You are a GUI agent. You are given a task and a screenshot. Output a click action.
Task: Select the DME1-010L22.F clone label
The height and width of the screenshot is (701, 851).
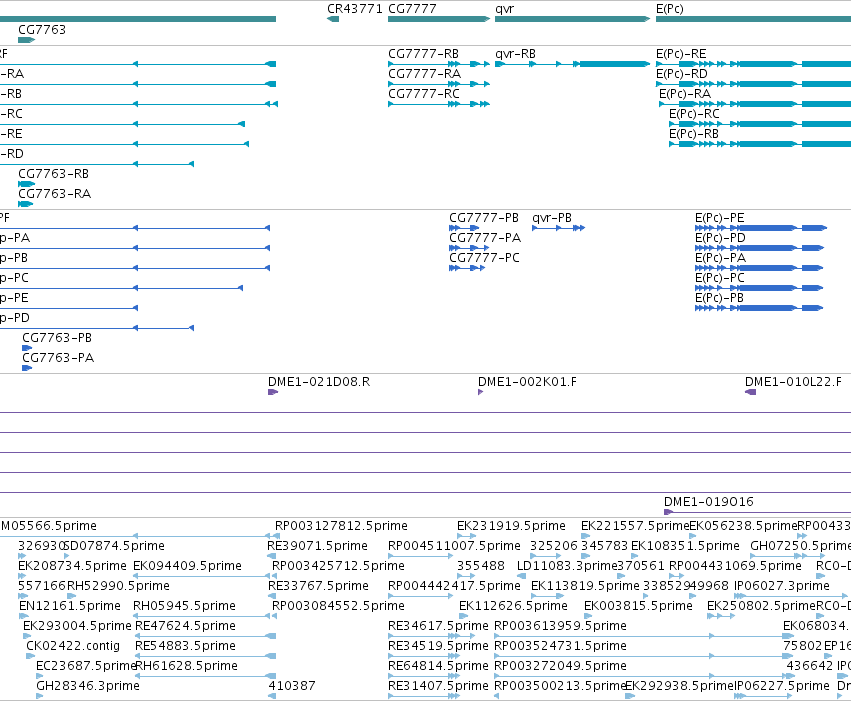point(793,382)
